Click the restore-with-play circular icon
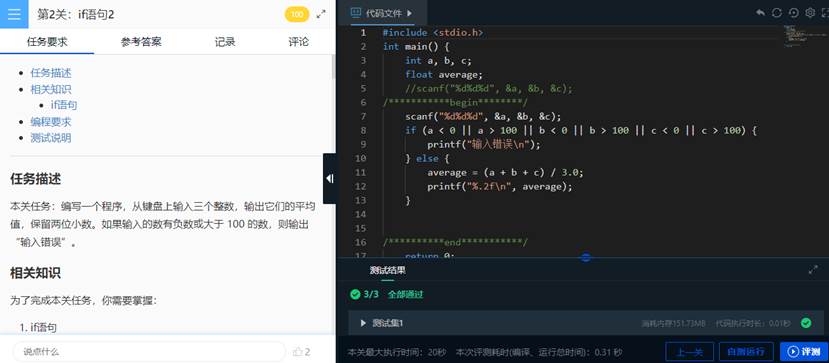Image resolution: width=829 pixels, height=363 pixels. 794,13
